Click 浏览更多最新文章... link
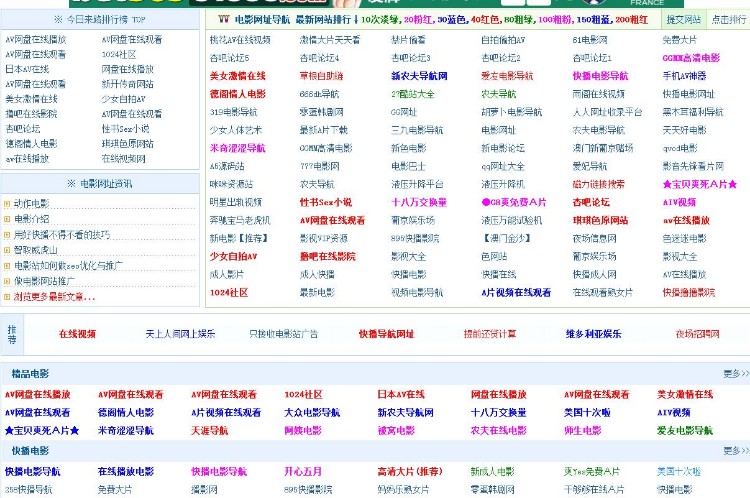This screenshot has height=498, width=750. tap(54, 297)
